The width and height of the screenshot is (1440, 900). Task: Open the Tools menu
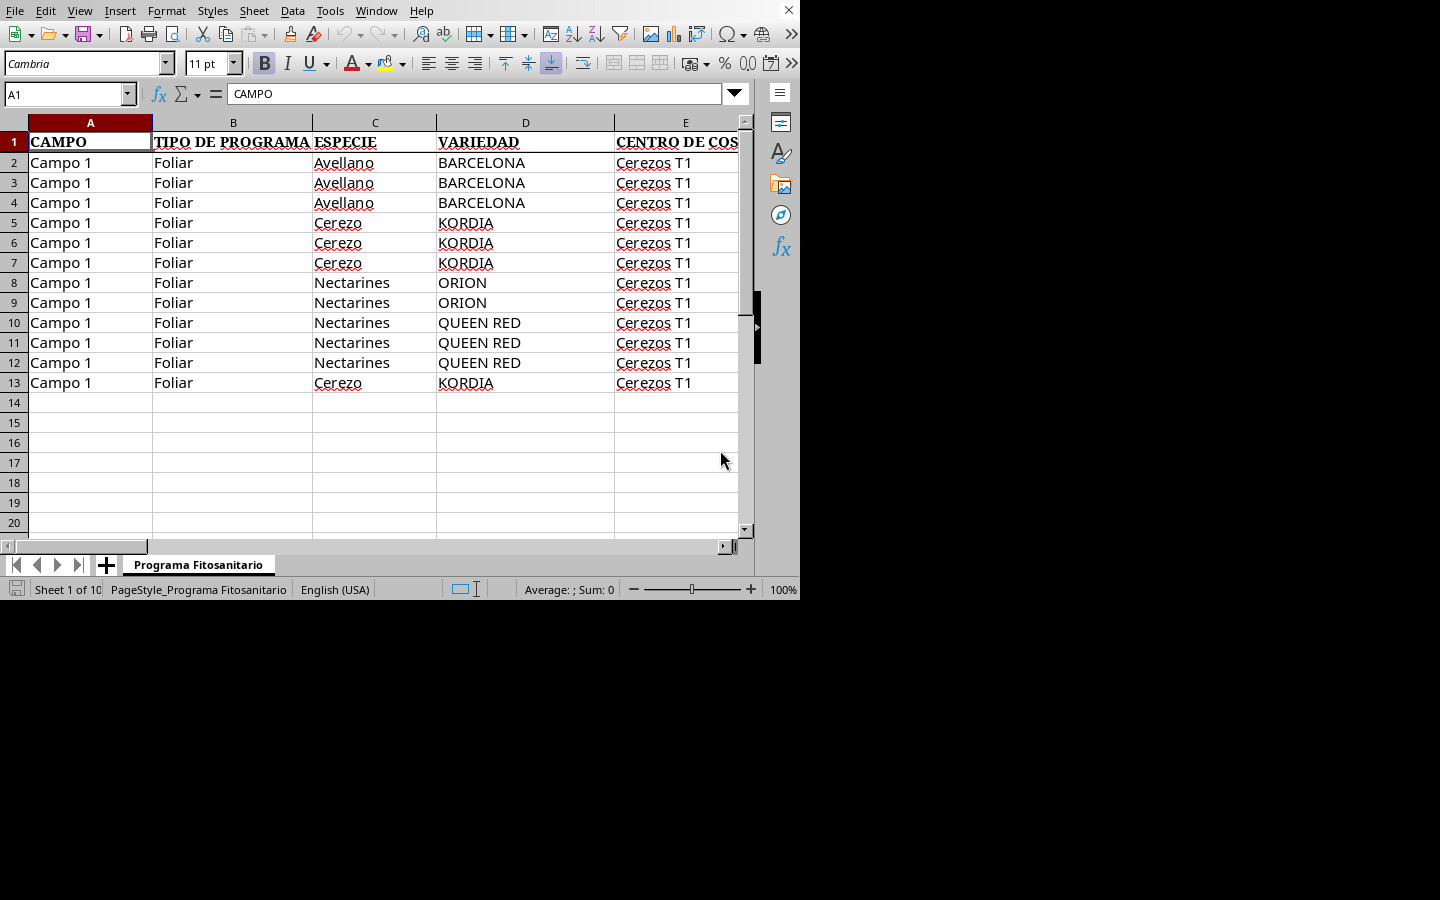coord(330,11)
